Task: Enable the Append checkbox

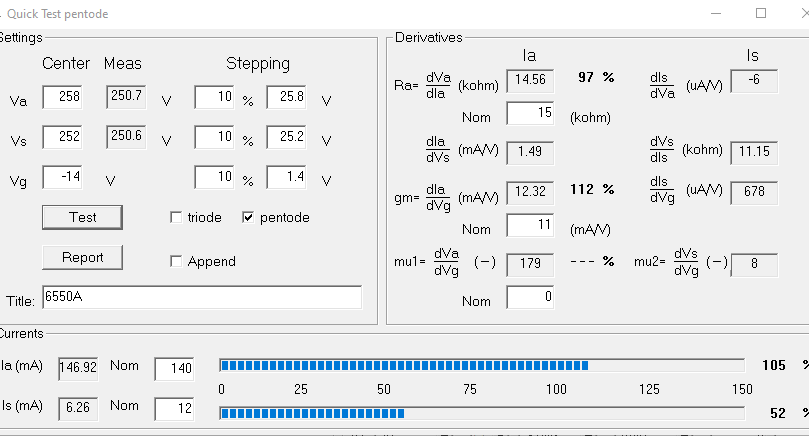Action: [x=177, y=262]
